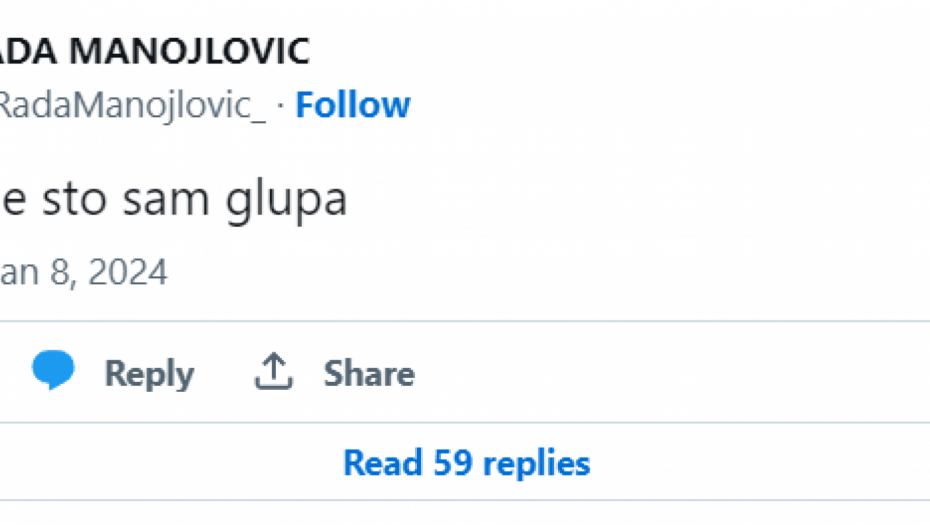930x525 pixels.
Task: Click the word 'sto' in the tweet
Action: [77, 199]
